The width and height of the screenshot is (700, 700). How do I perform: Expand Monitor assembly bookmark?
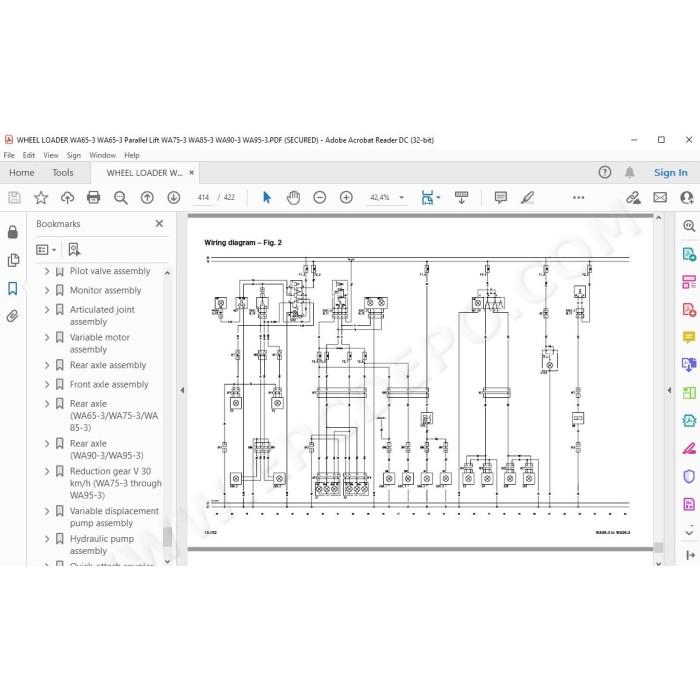47,290
